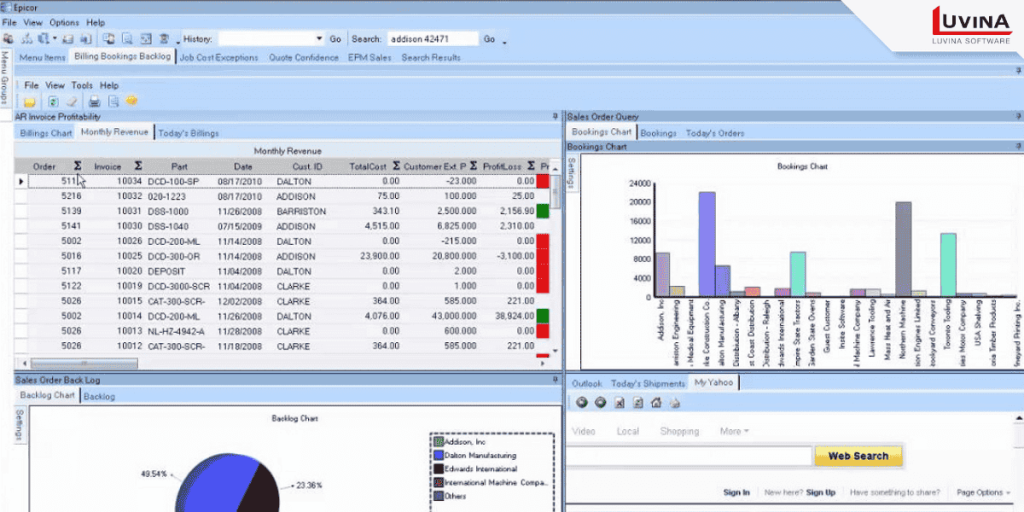Click the tall Northern Machine bar in chart
This screenshot has width=1024, height=512.
[903, 249]
